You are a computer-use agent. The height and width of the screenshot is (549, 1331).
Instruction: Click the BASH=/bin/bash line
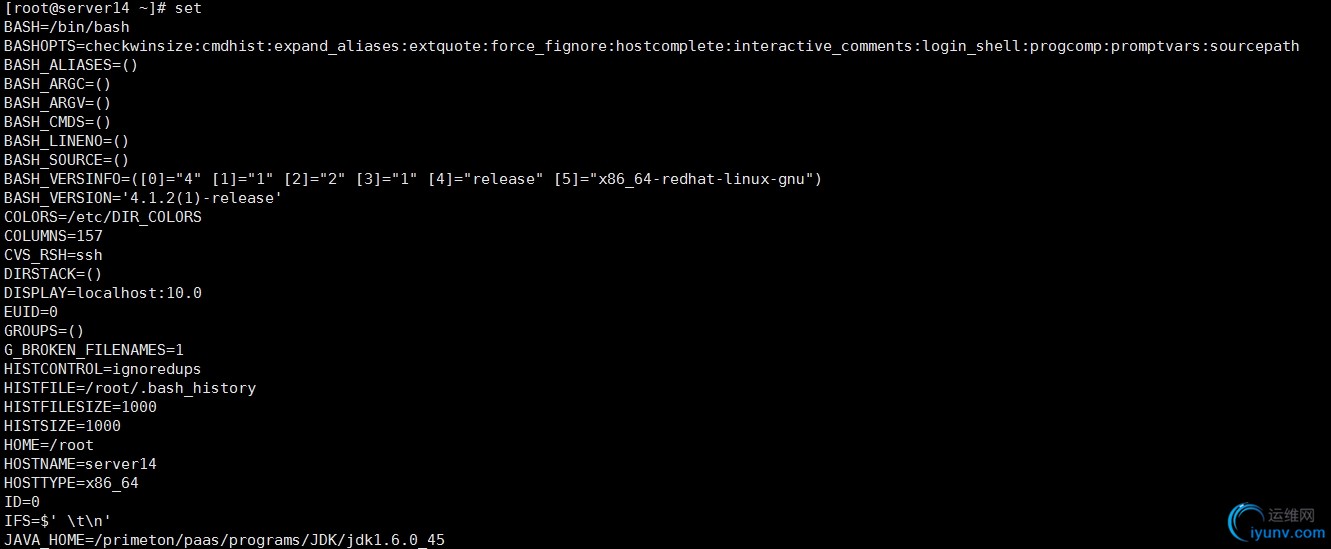coord(67,27)
